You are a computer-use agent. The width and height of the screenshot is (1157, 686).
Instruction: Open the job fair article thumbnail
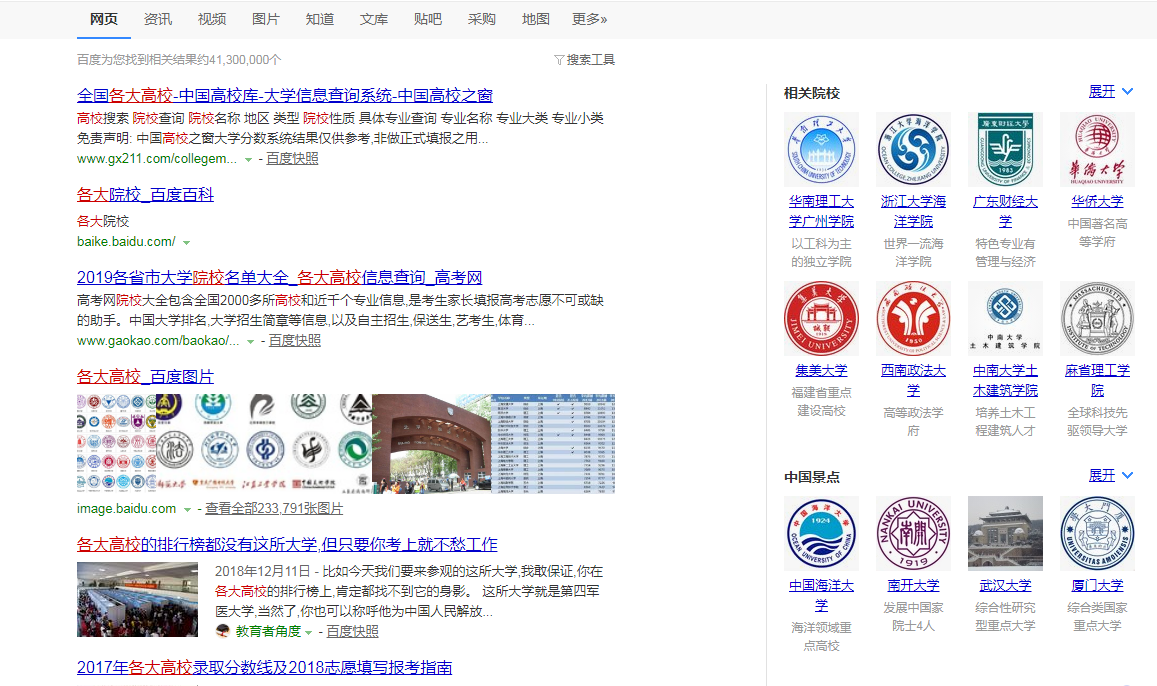(137, 600)
